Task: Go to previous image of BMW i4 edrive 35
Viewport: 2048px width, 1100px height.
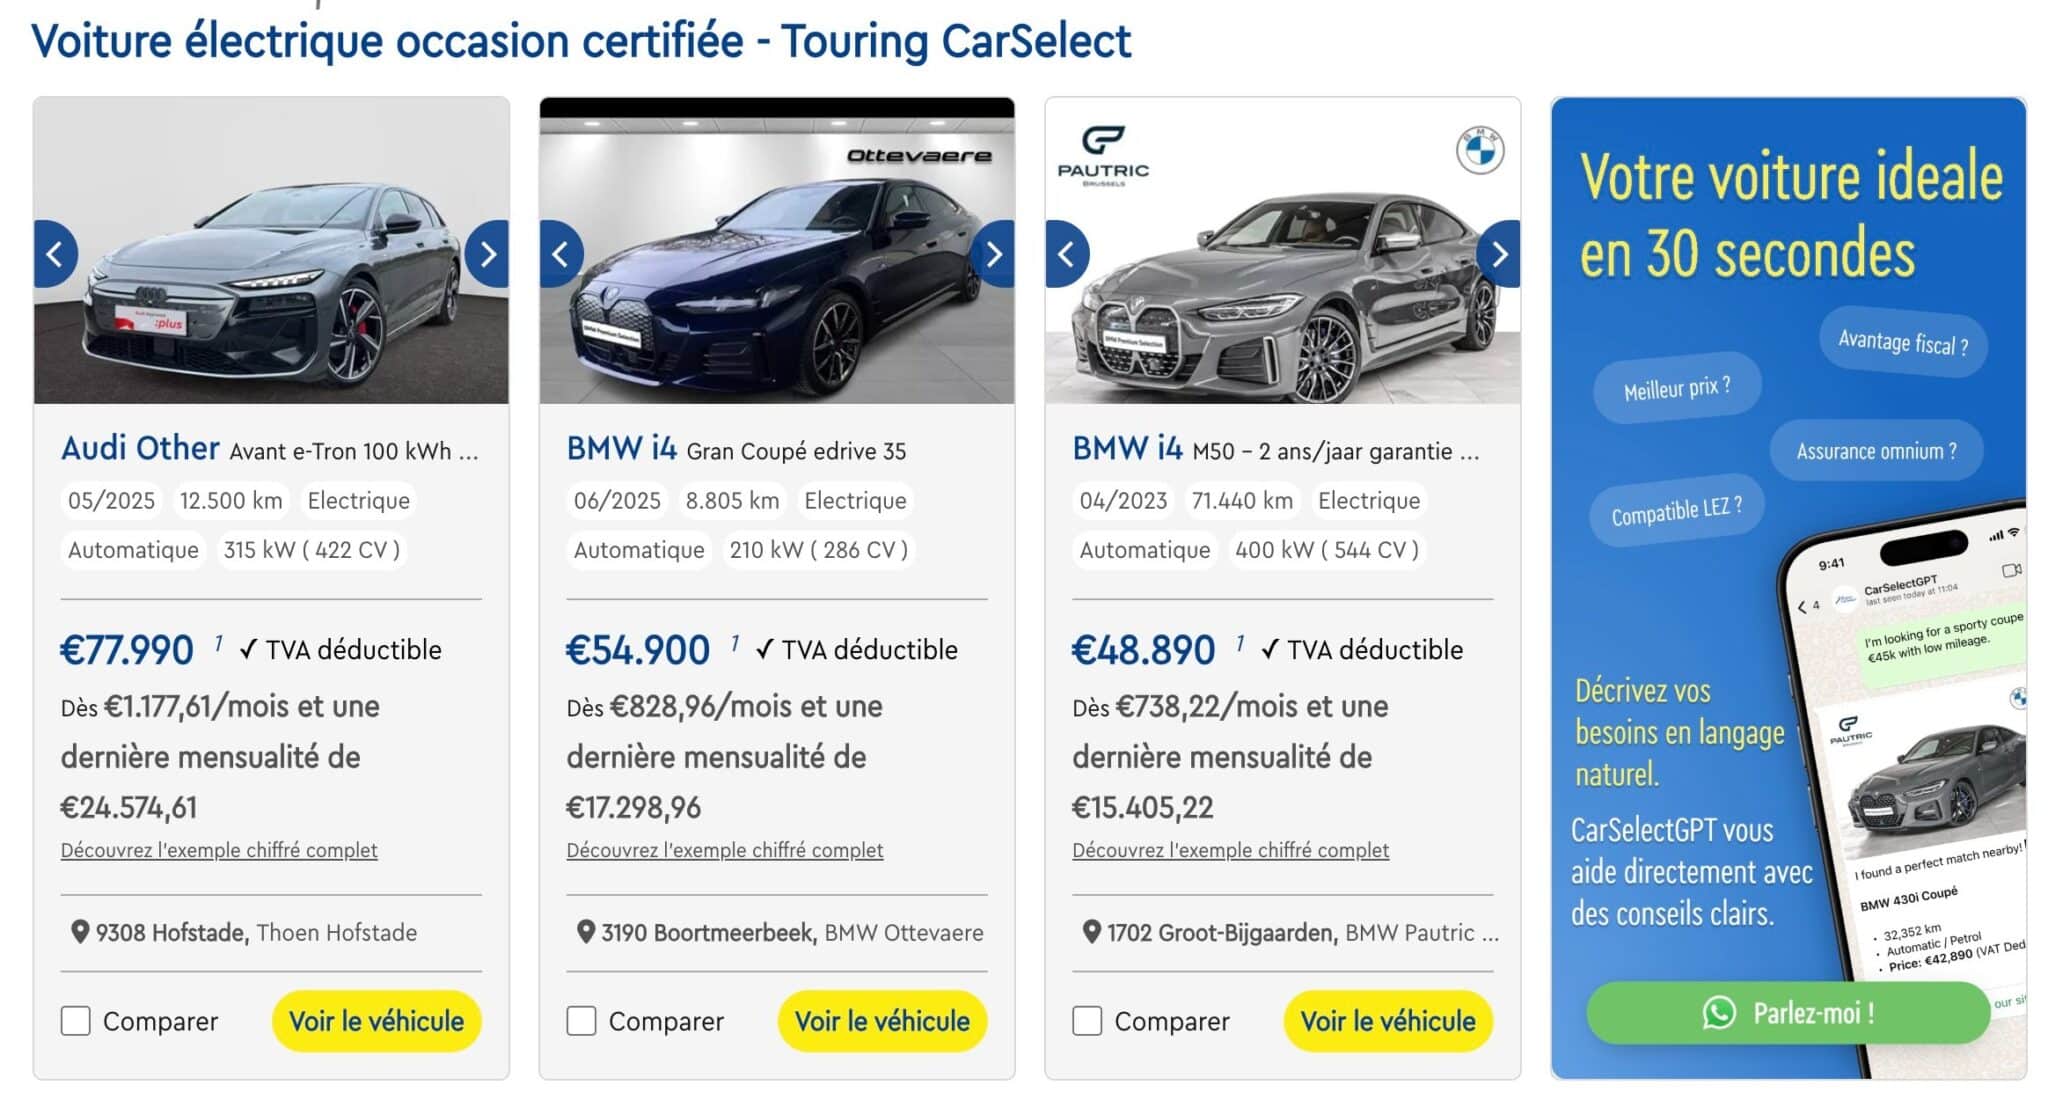Action: (561, 254)
